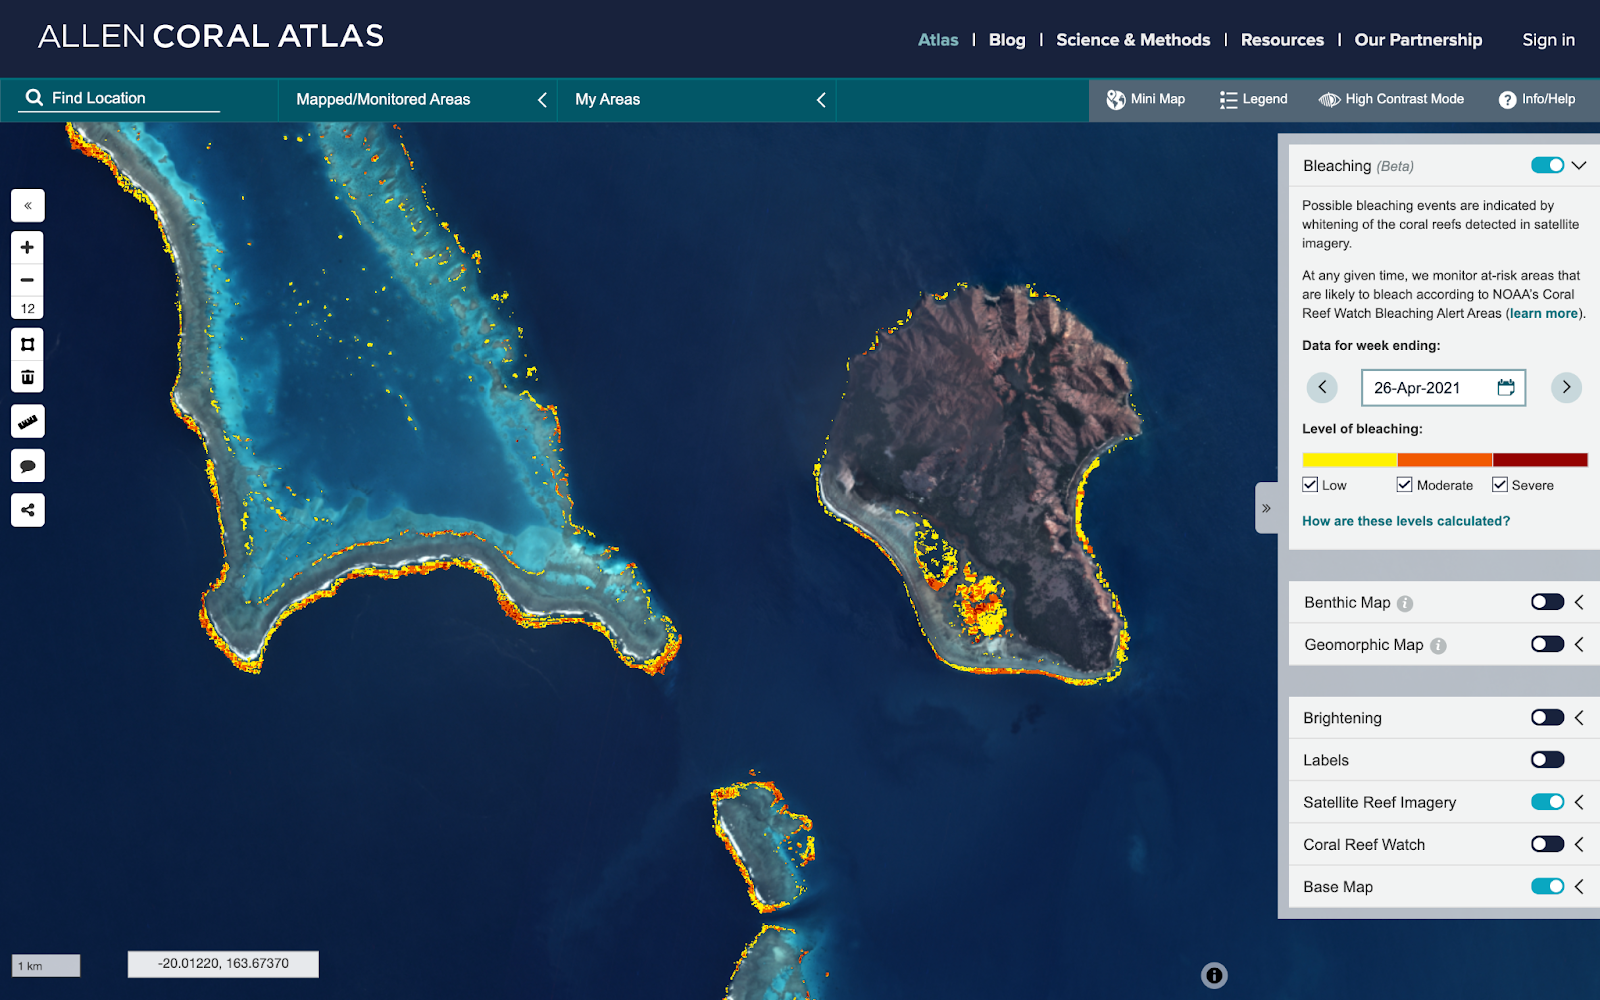Viewport: 1600px width, 1000px height.
Task: Activate the ruler measure tool
Action: coord(28,422)
